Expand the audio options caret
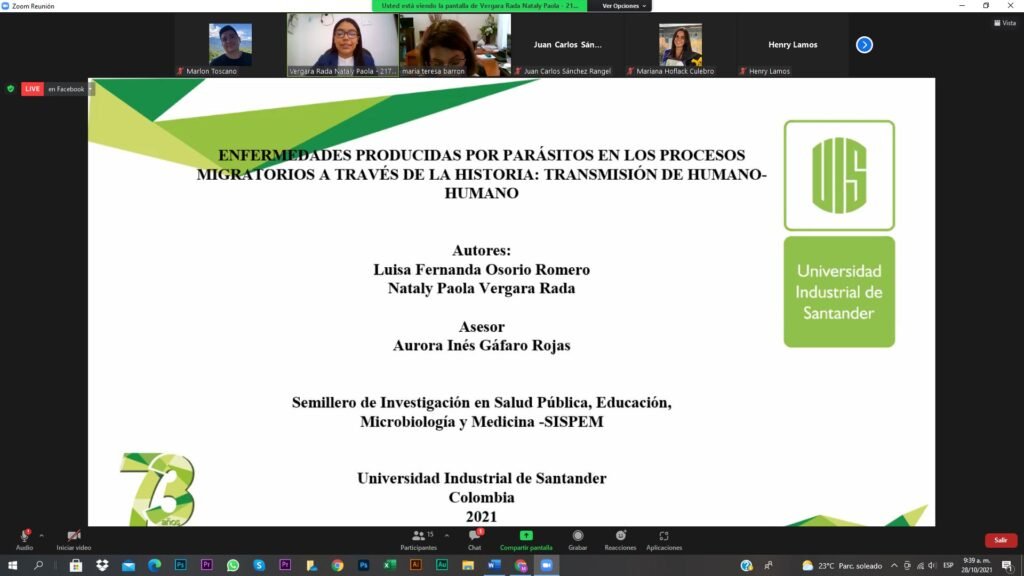1024x576 pixels. click(x=42, y=536)
